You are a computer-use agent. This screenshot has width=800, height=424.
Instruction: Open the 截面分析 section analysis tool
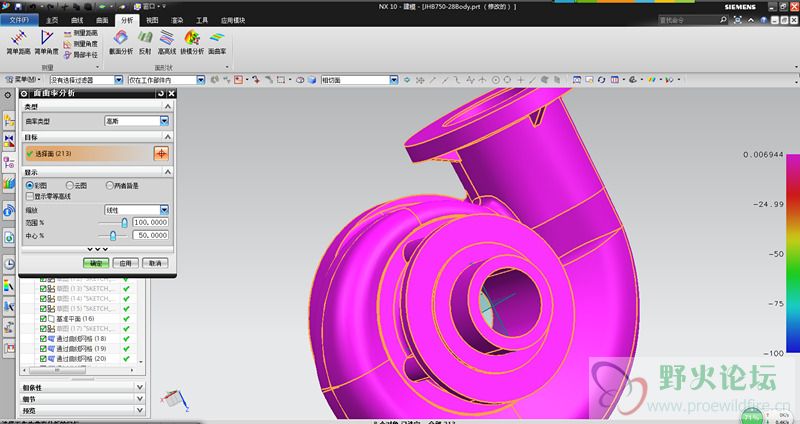121,39
